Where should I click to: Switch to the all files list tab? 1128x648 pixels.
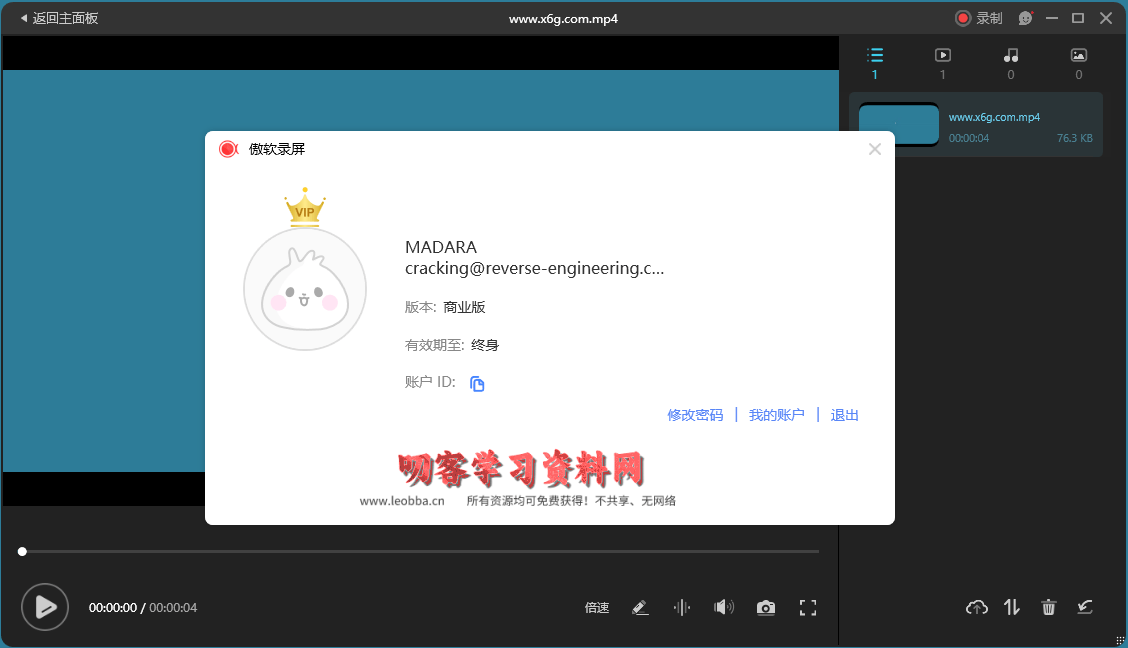(x=875, y=62)
